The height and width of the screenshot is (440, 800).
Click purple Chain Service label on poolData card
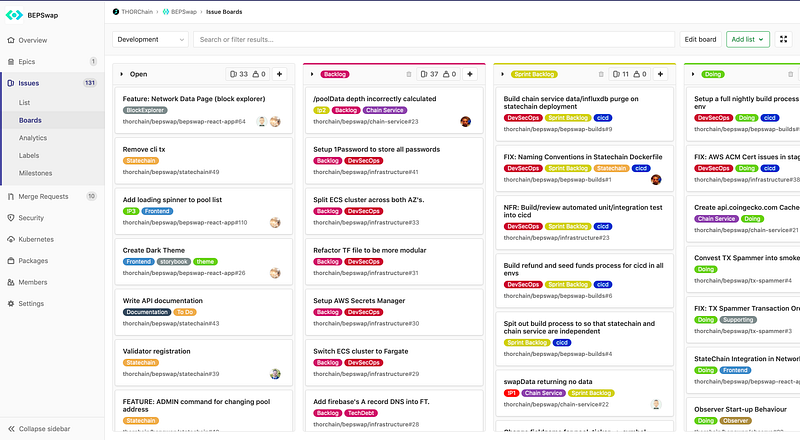385,110
